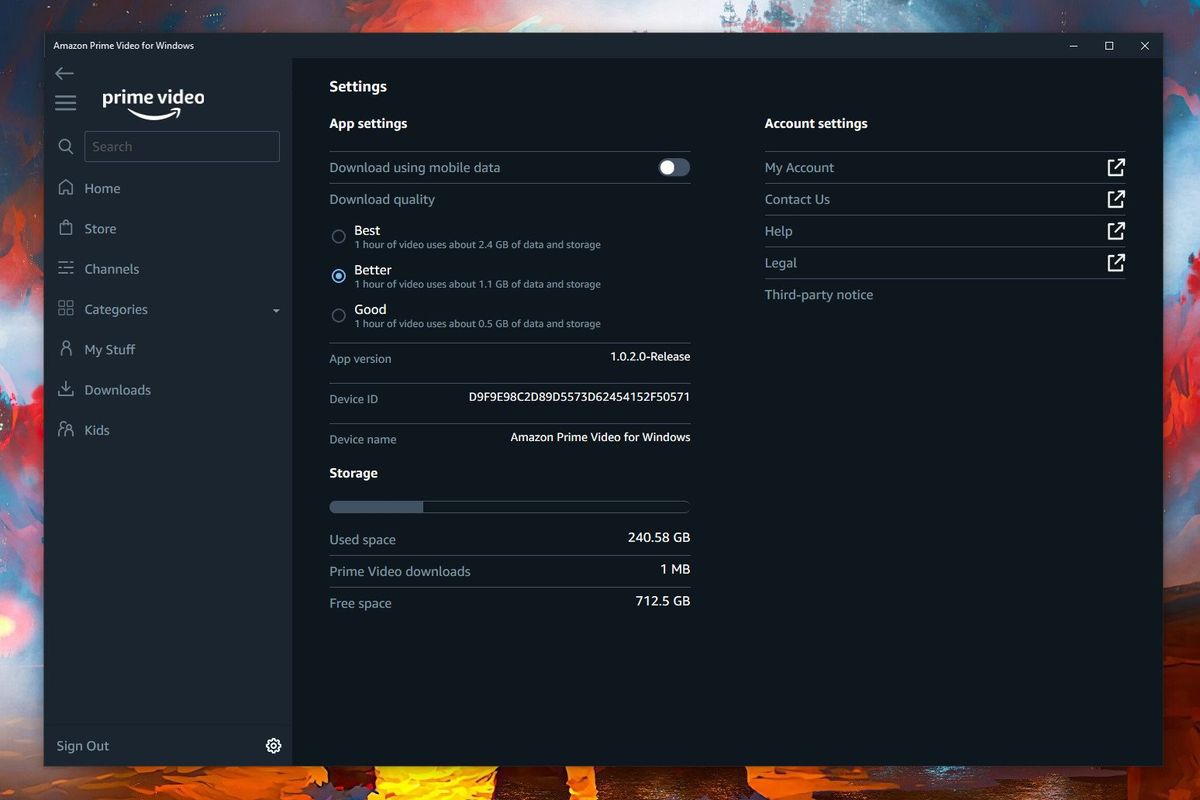Minimize the Prime Video window

tap(1073, 46)
